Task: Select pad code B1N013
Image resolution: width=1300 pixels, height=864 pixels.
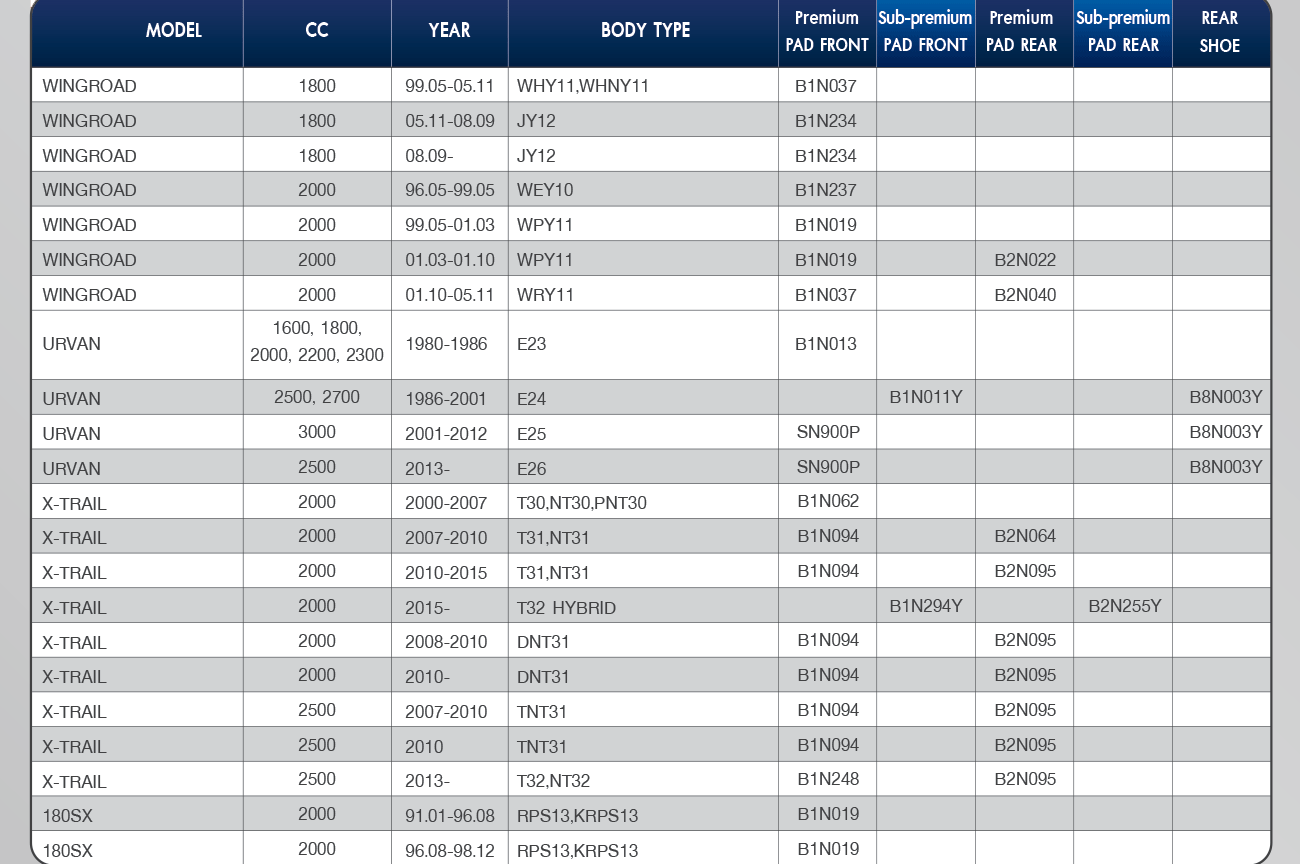Action: [x=826, y=344]
